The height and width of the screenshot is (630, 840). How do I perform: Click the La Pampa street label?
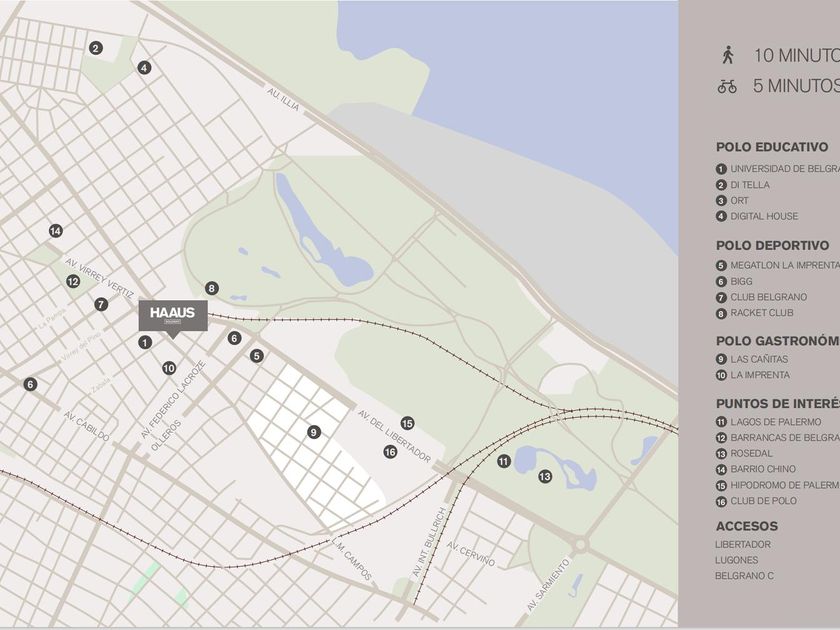(x=52, y=317)
